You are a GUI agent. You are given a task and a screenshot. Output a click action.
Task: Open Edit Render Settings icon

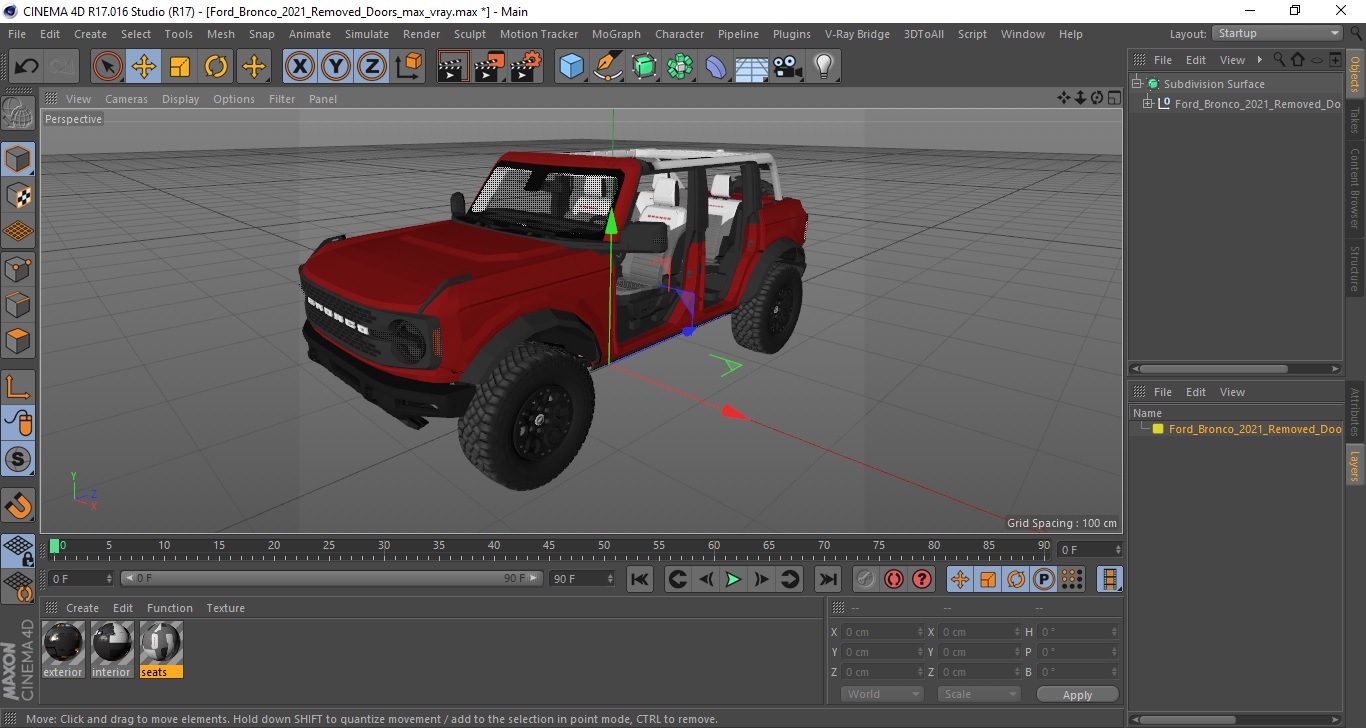point(526,67)
